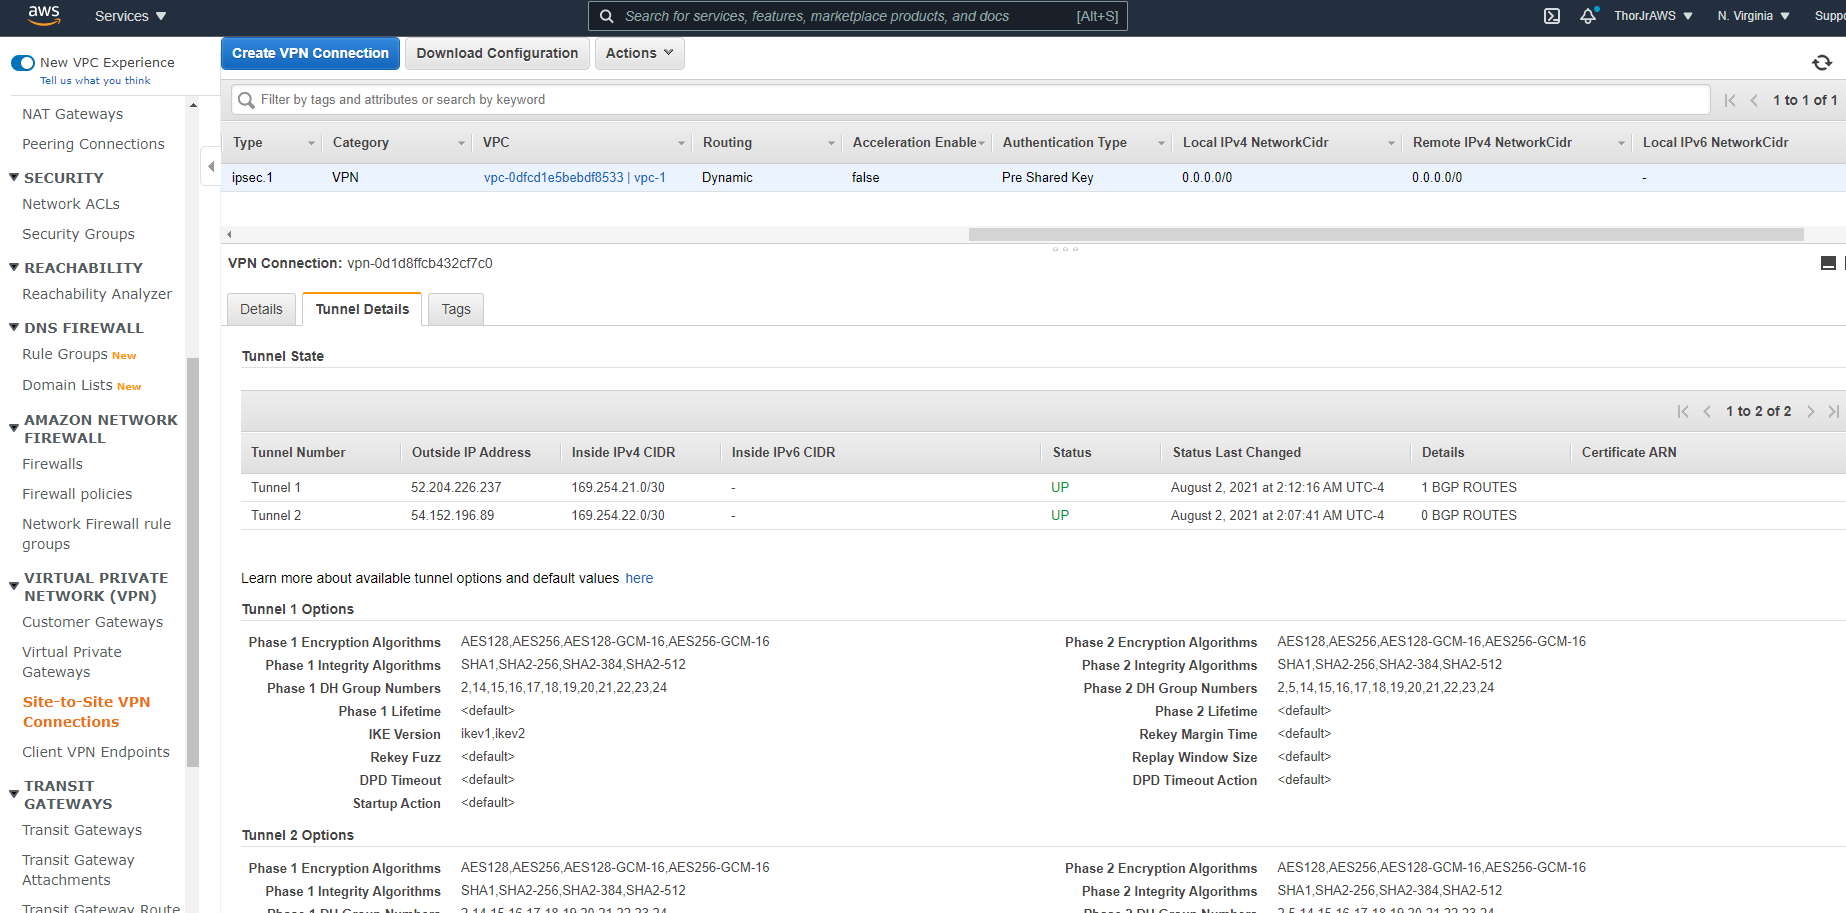Click the filter magnifier icon
Screen dimensions: 1846x913
coord(246,100)
